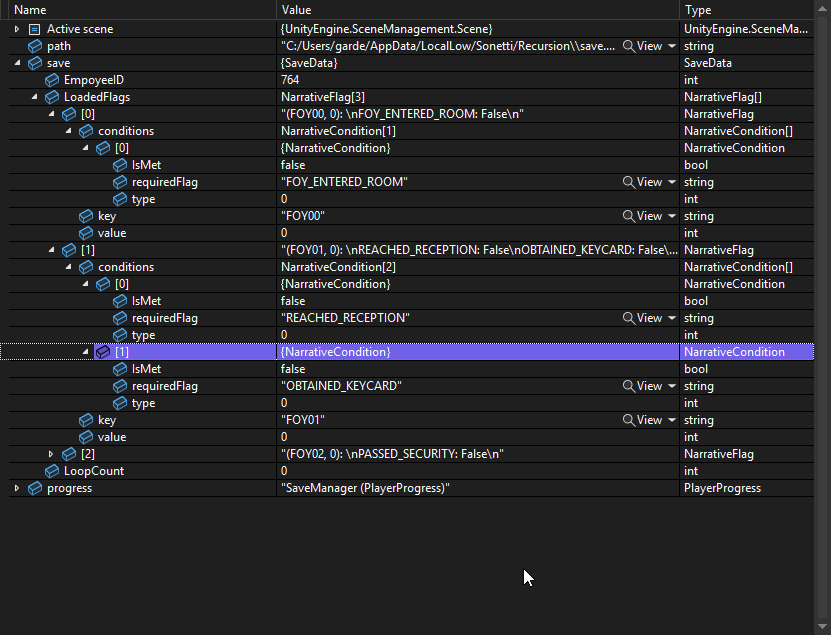
Task: Click the vertical scrollbar up arrow
Action: click(823, 6)
